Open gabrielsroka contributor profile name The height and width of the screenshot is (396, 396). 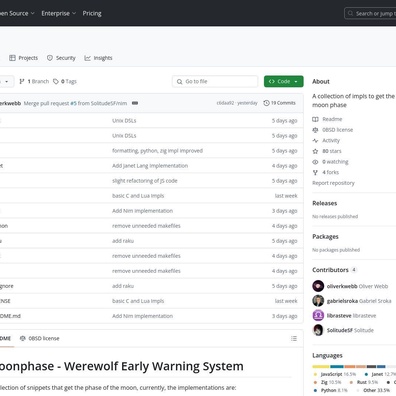point(342,301)
